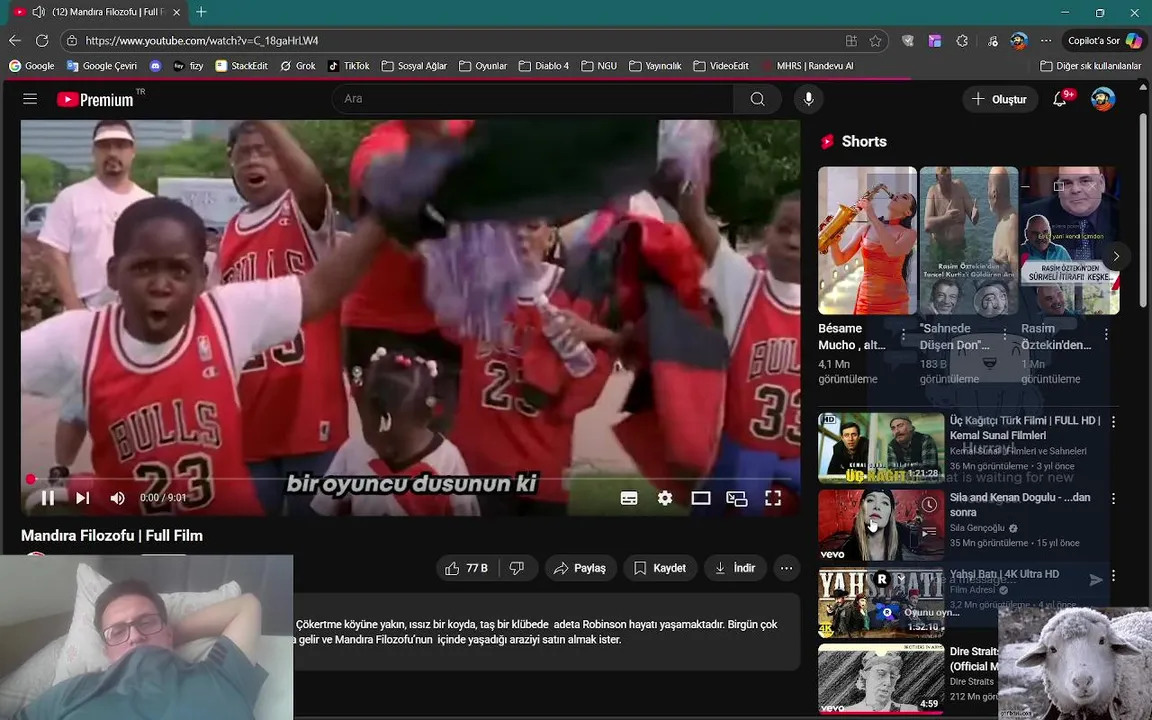This screenshot has height=720, width=1152.
Task: Expand Diğer sık kullanılanlar folder
Action: tap(1091, 66)
